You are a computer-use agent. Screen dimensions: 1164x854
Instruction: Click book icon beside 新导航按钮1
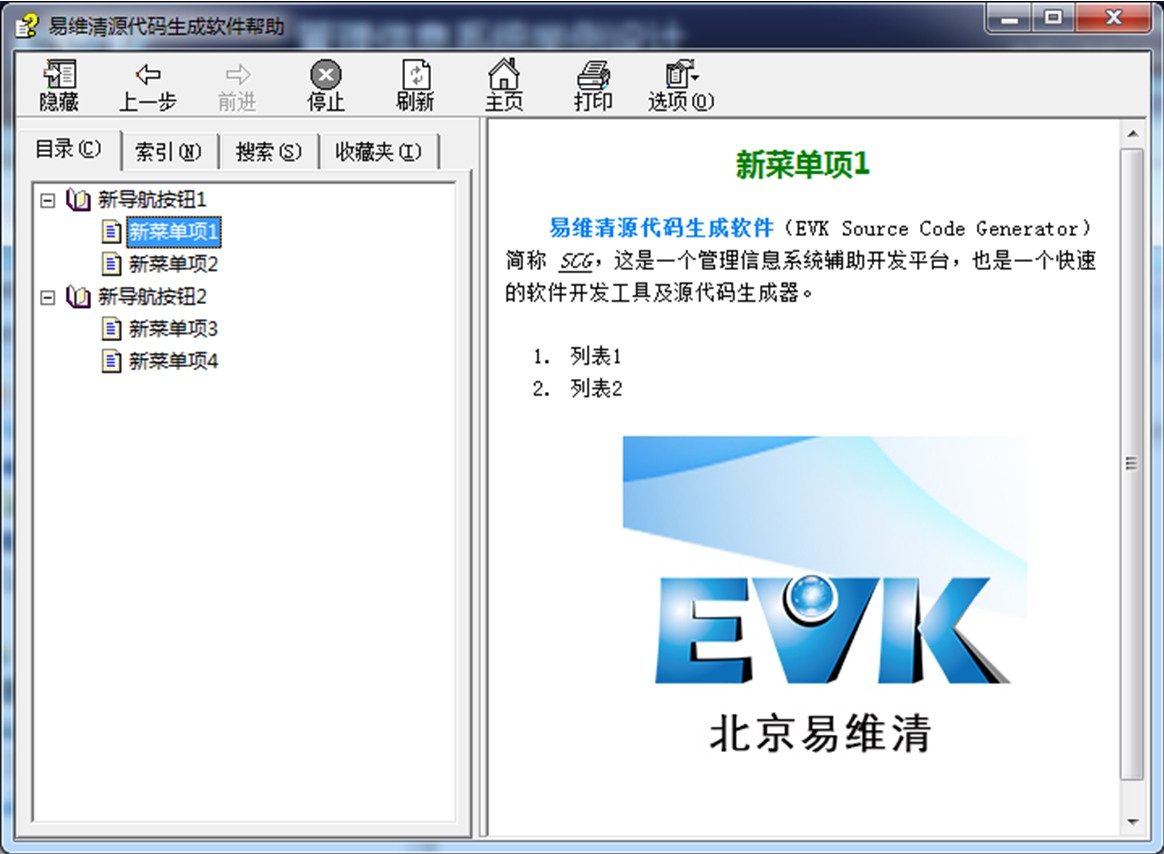tap(78, 199)
